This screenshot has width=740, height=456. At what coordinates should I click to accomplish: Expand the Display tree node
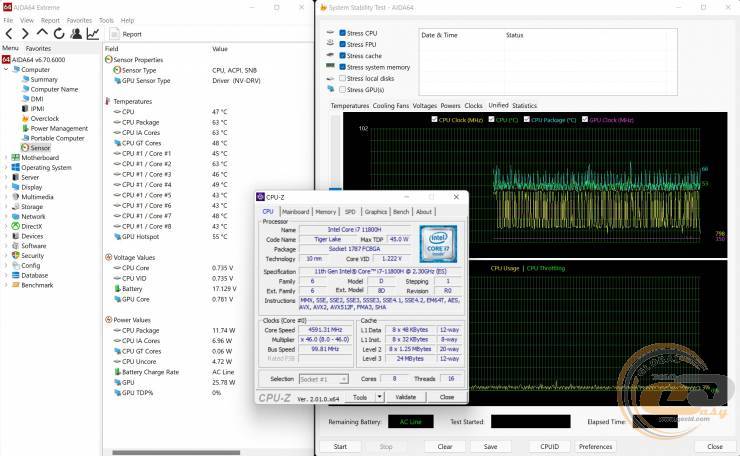6,187
